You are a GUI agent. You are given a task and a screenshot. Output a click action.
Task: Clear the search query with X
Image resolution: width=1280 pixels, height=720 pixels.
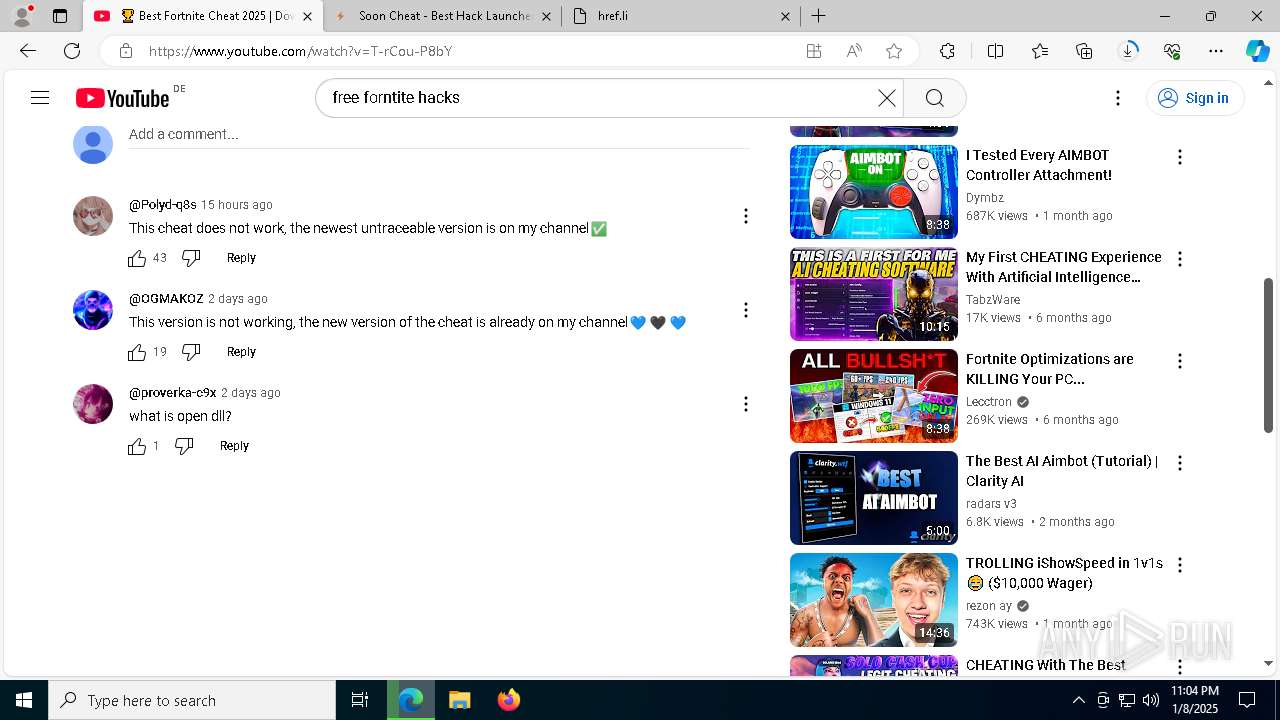pos(887,97)
